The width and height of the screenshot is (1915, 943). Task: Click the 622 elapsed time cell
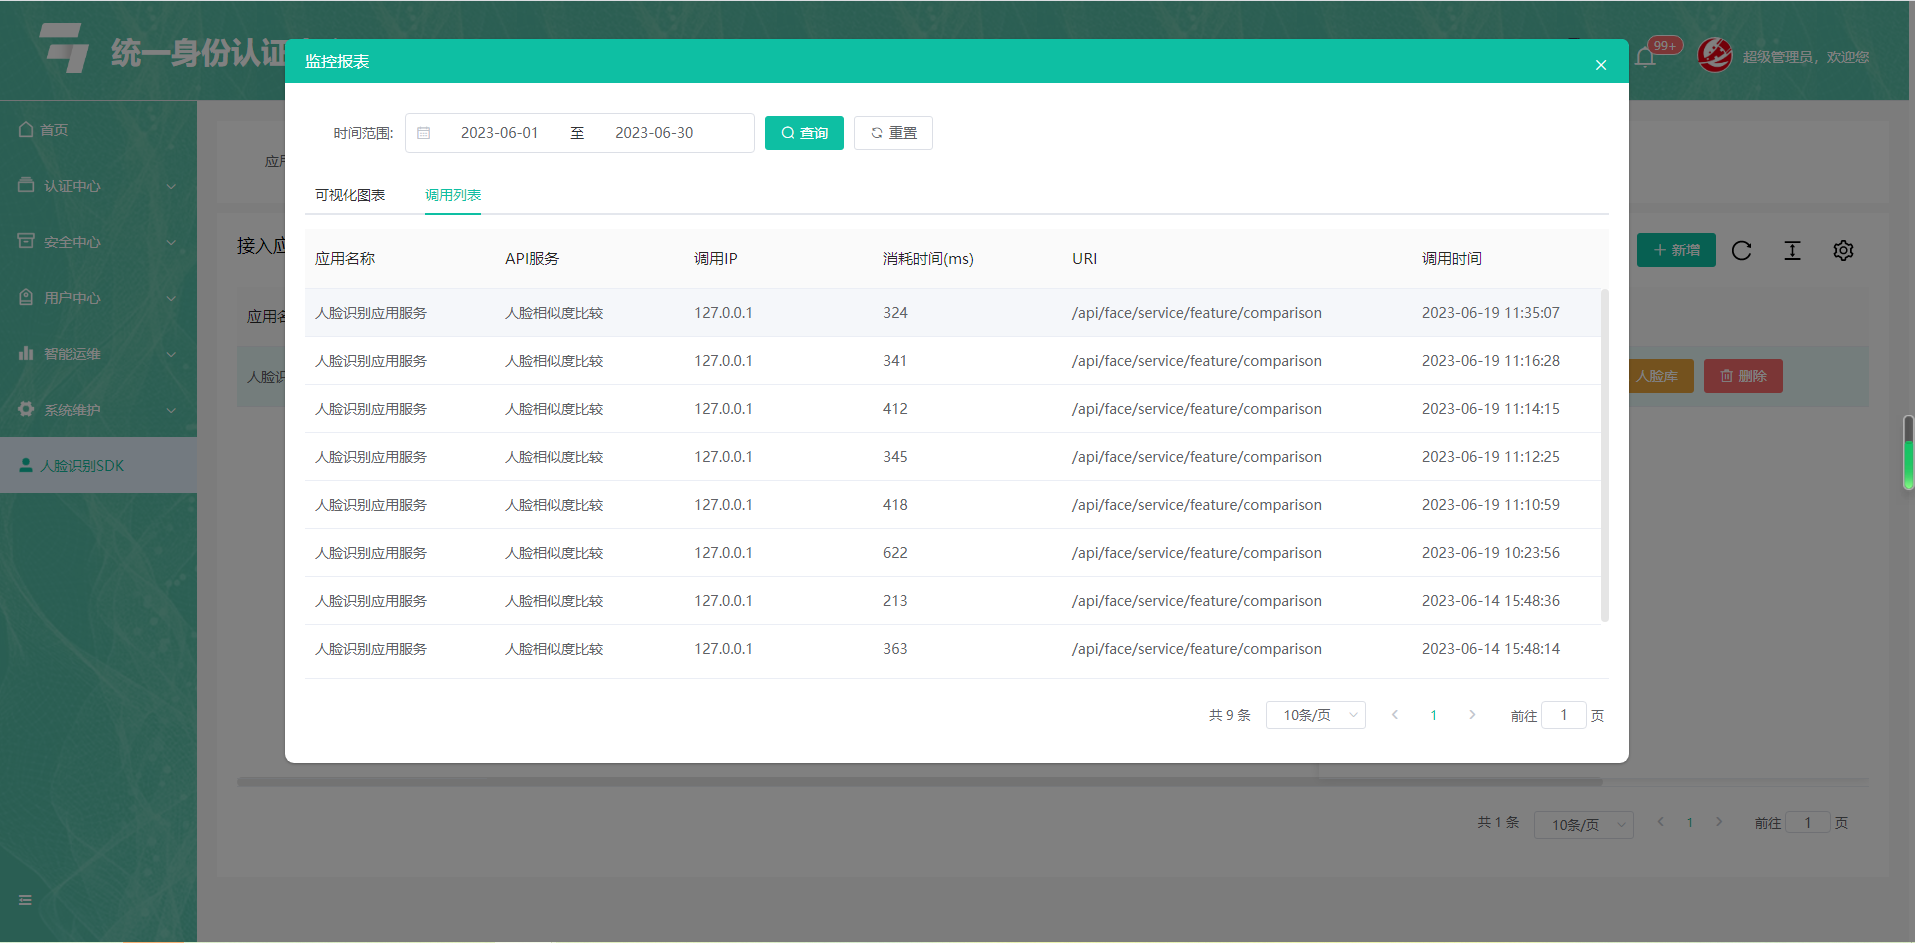(x=895, y=553)
